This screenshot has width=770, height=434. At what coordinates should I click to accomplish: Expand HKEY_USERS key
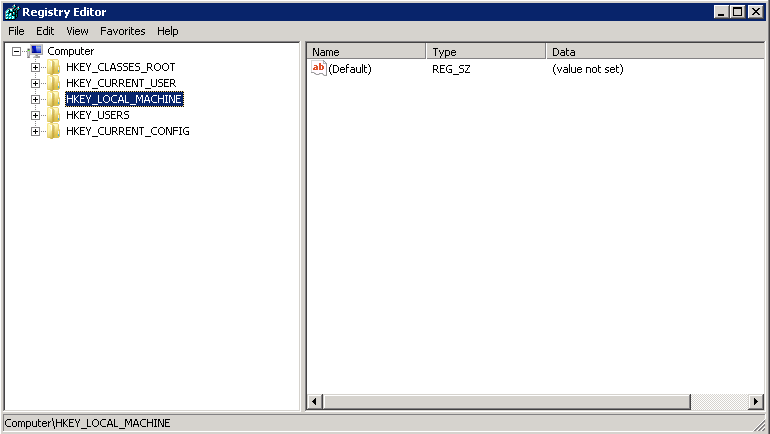[35, 115]
